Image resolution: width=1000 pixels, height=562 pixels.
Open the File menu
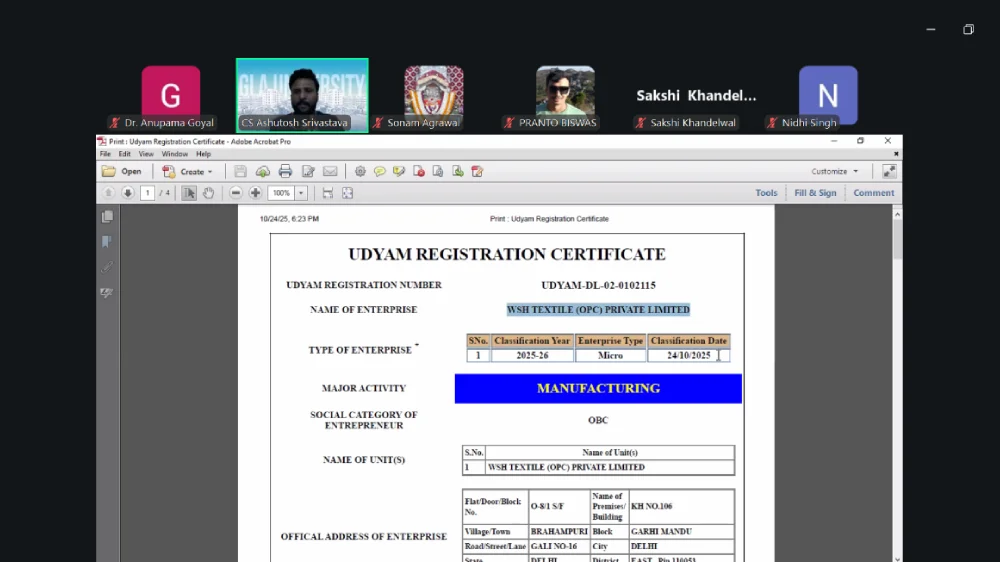point(105,154)
